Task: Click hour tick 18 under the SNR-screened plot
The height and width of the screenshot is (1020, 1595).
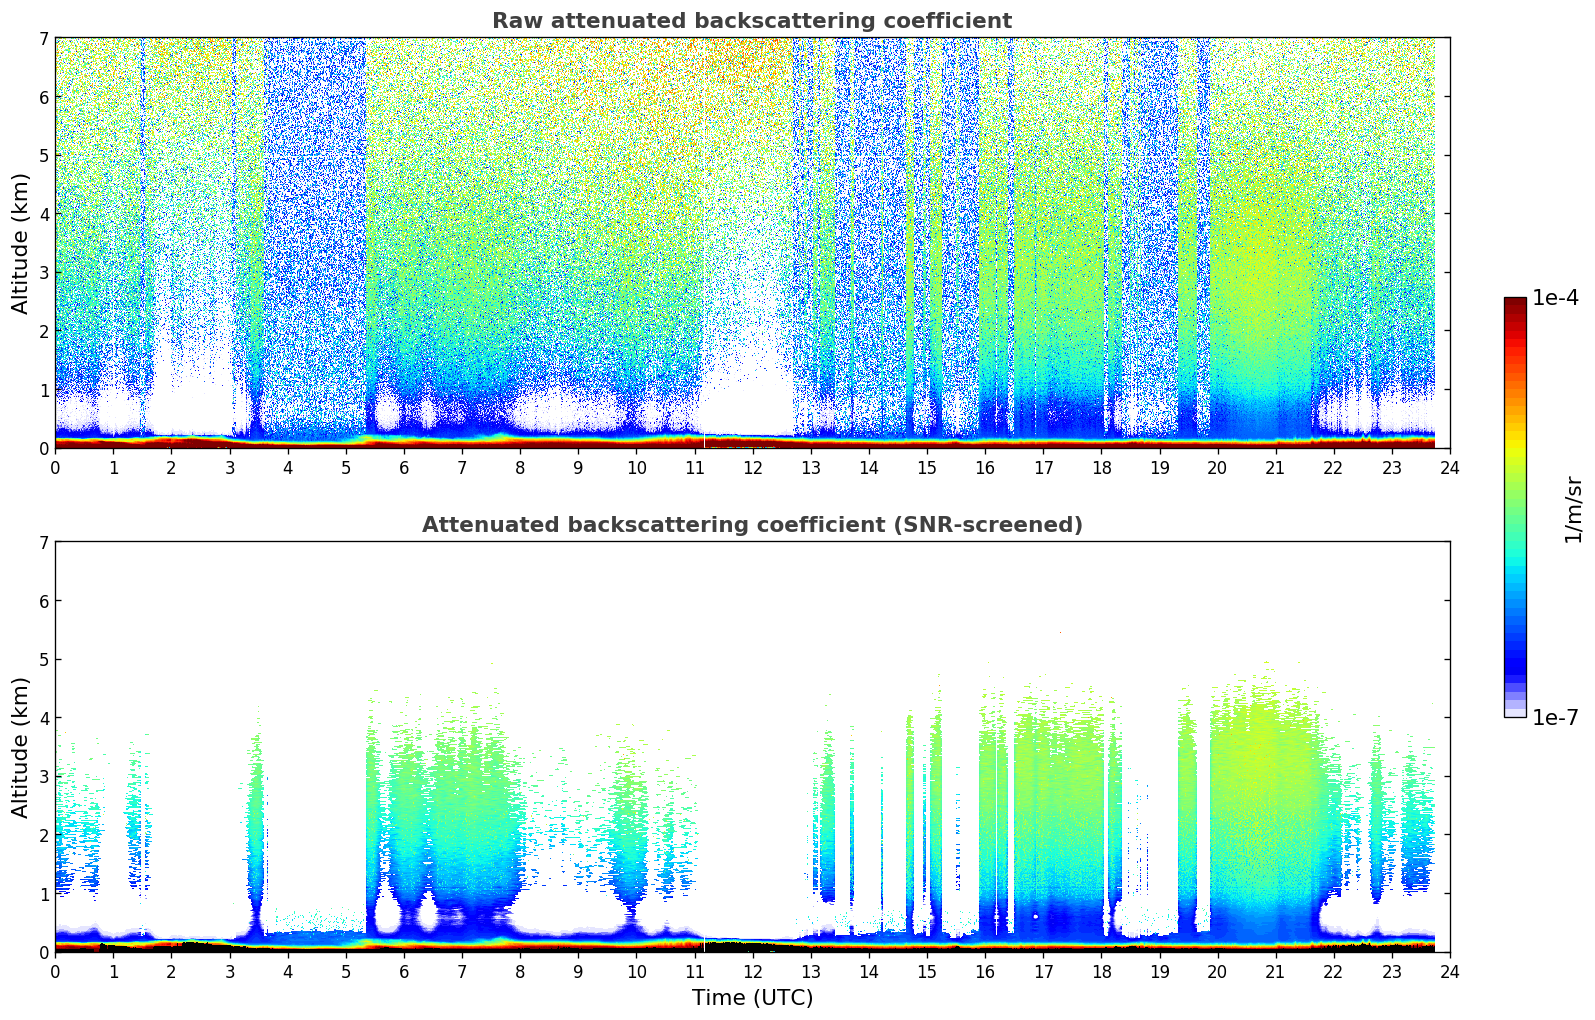Action: pos(1101,971)
